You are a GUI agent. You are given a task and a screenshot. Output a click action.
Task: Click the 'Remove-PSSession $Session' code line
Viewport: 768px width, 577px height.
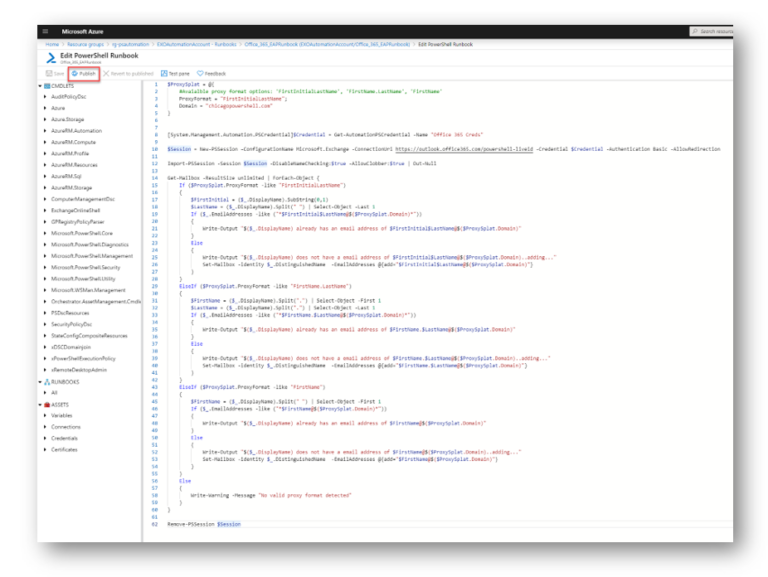point(204,524)
